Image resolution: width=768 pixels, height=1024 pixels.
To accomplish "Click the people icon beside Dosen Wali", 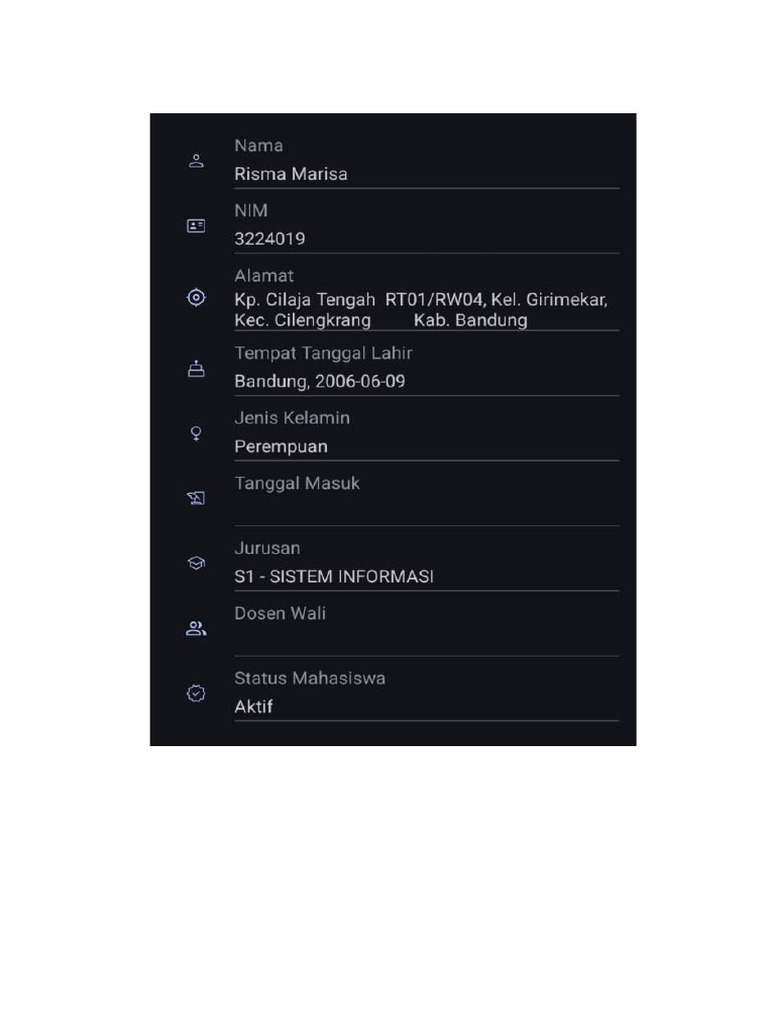I will click(x=196, y=629).
